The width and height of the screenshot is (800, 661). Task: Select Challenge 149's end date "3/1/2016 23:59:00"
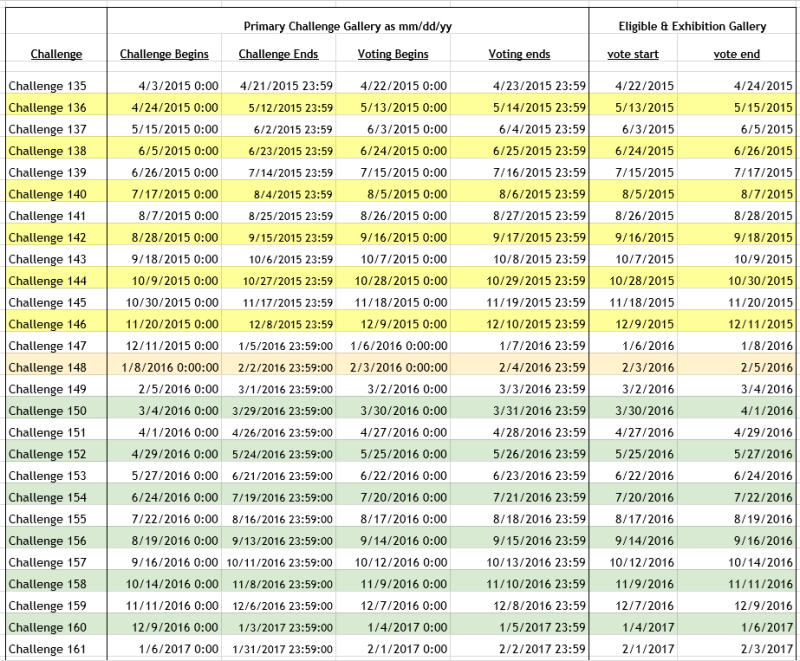[286, 389]
